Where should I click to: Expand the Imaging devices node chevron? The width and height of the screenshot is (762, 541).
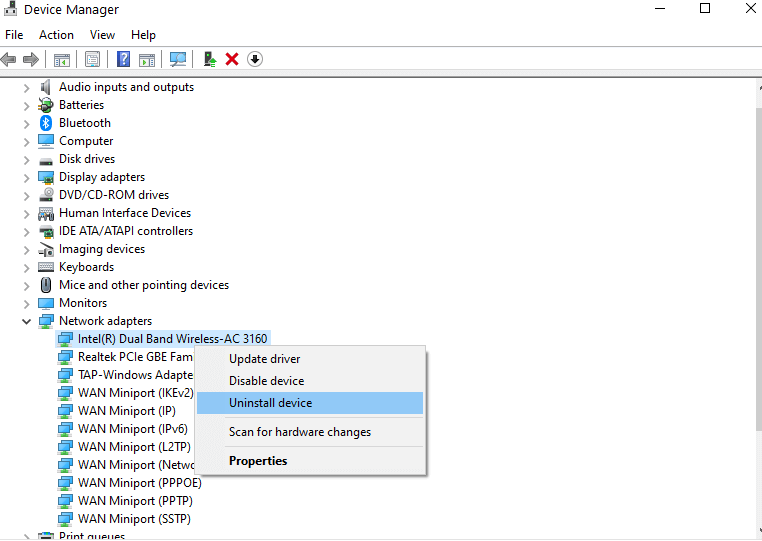26,250
